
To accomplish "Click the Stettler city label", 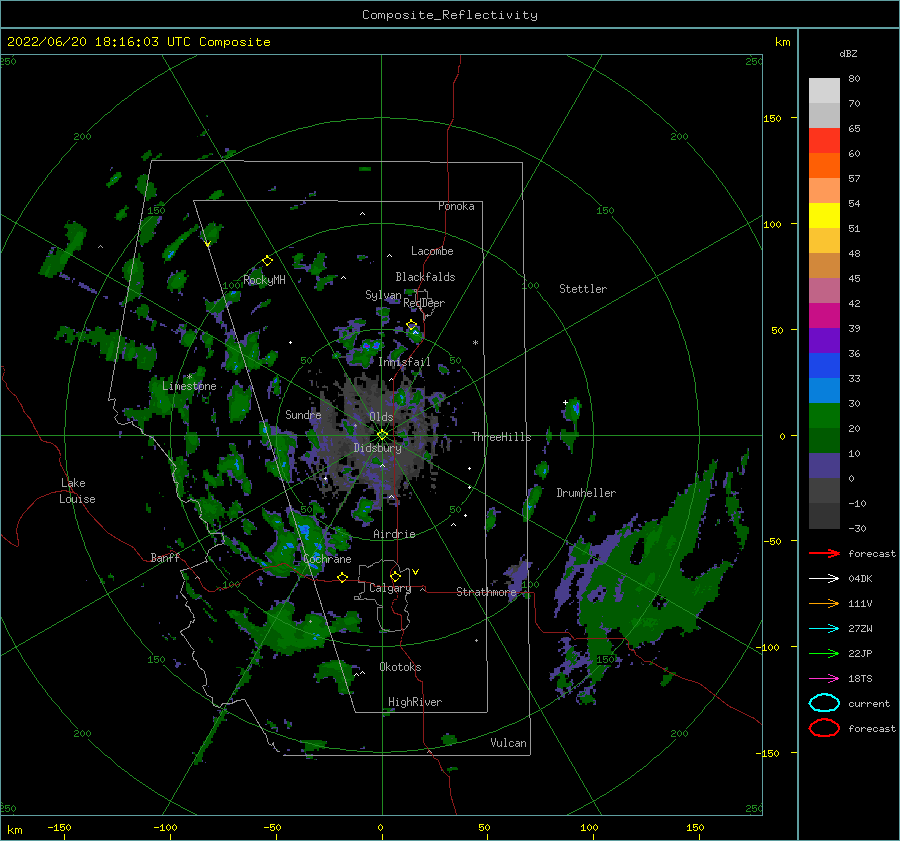I will click(x=583, y=289).
